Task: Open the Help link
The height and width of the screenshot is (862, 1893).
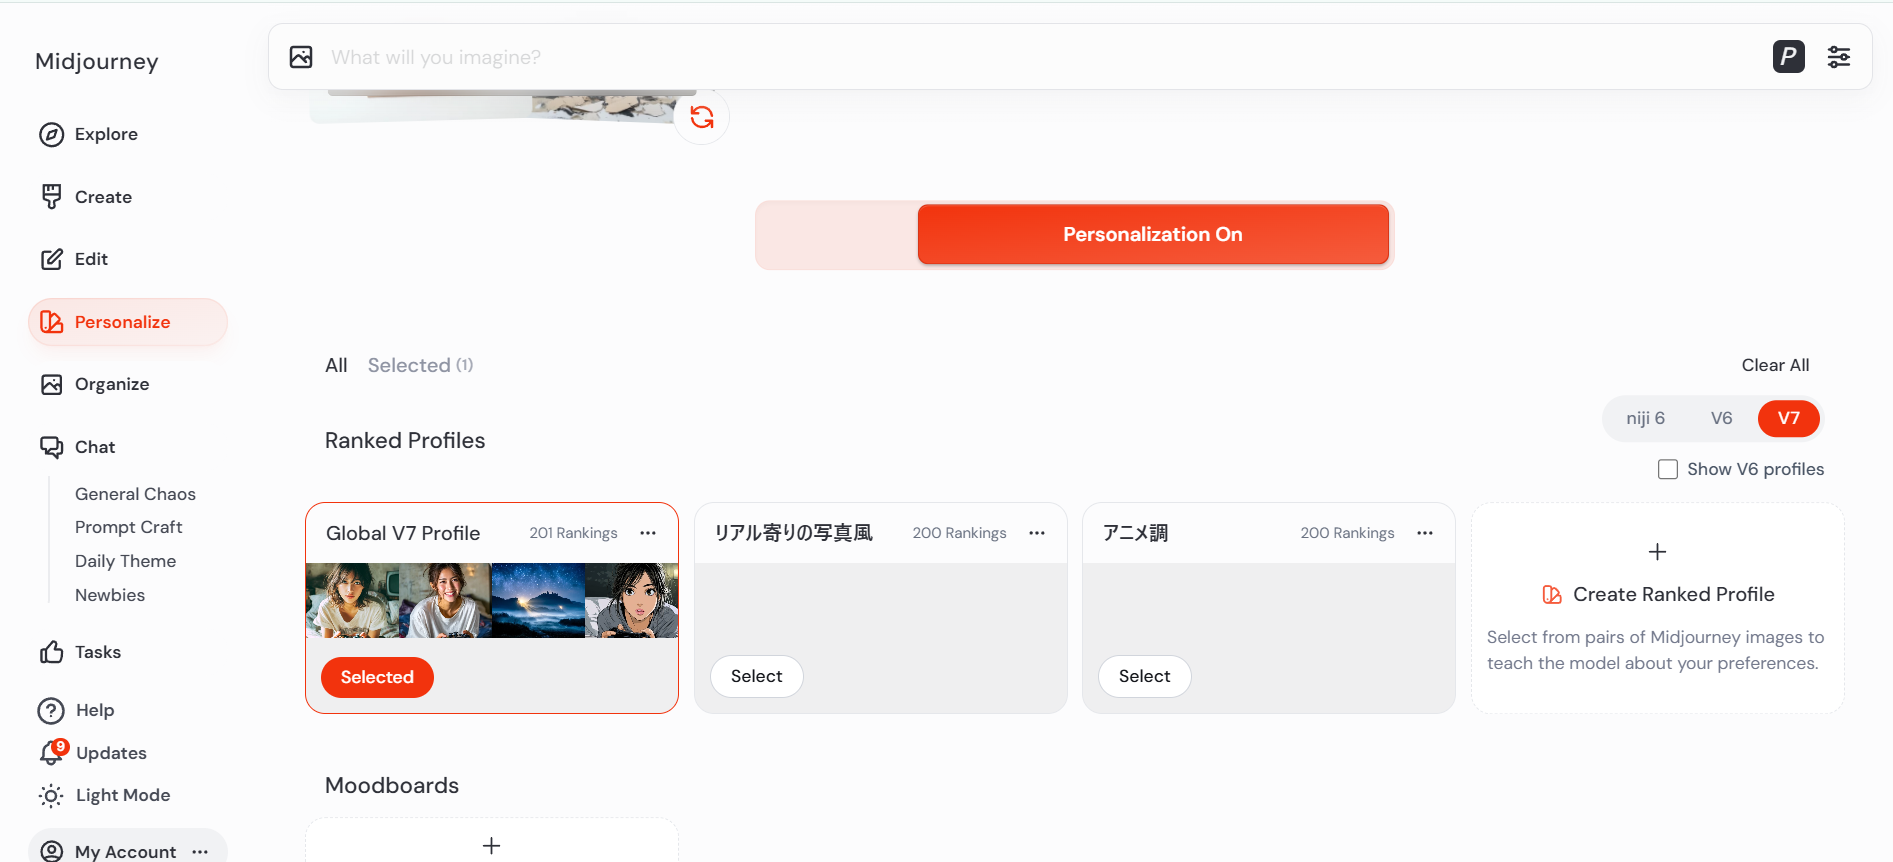Action: click(95, 710)
